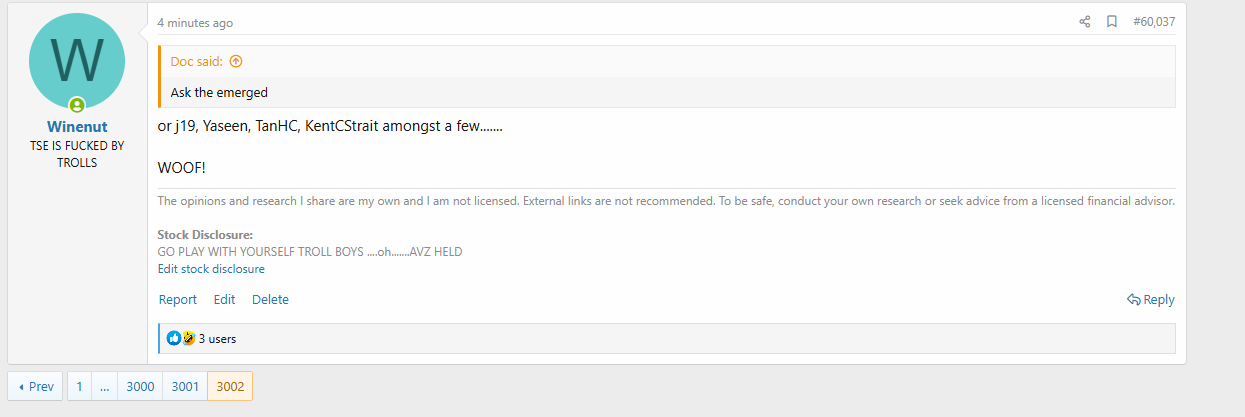Image resolution: width=1245 pixels, height=417 pixels.
Task: Bookmark this post
Action: 1111,21
